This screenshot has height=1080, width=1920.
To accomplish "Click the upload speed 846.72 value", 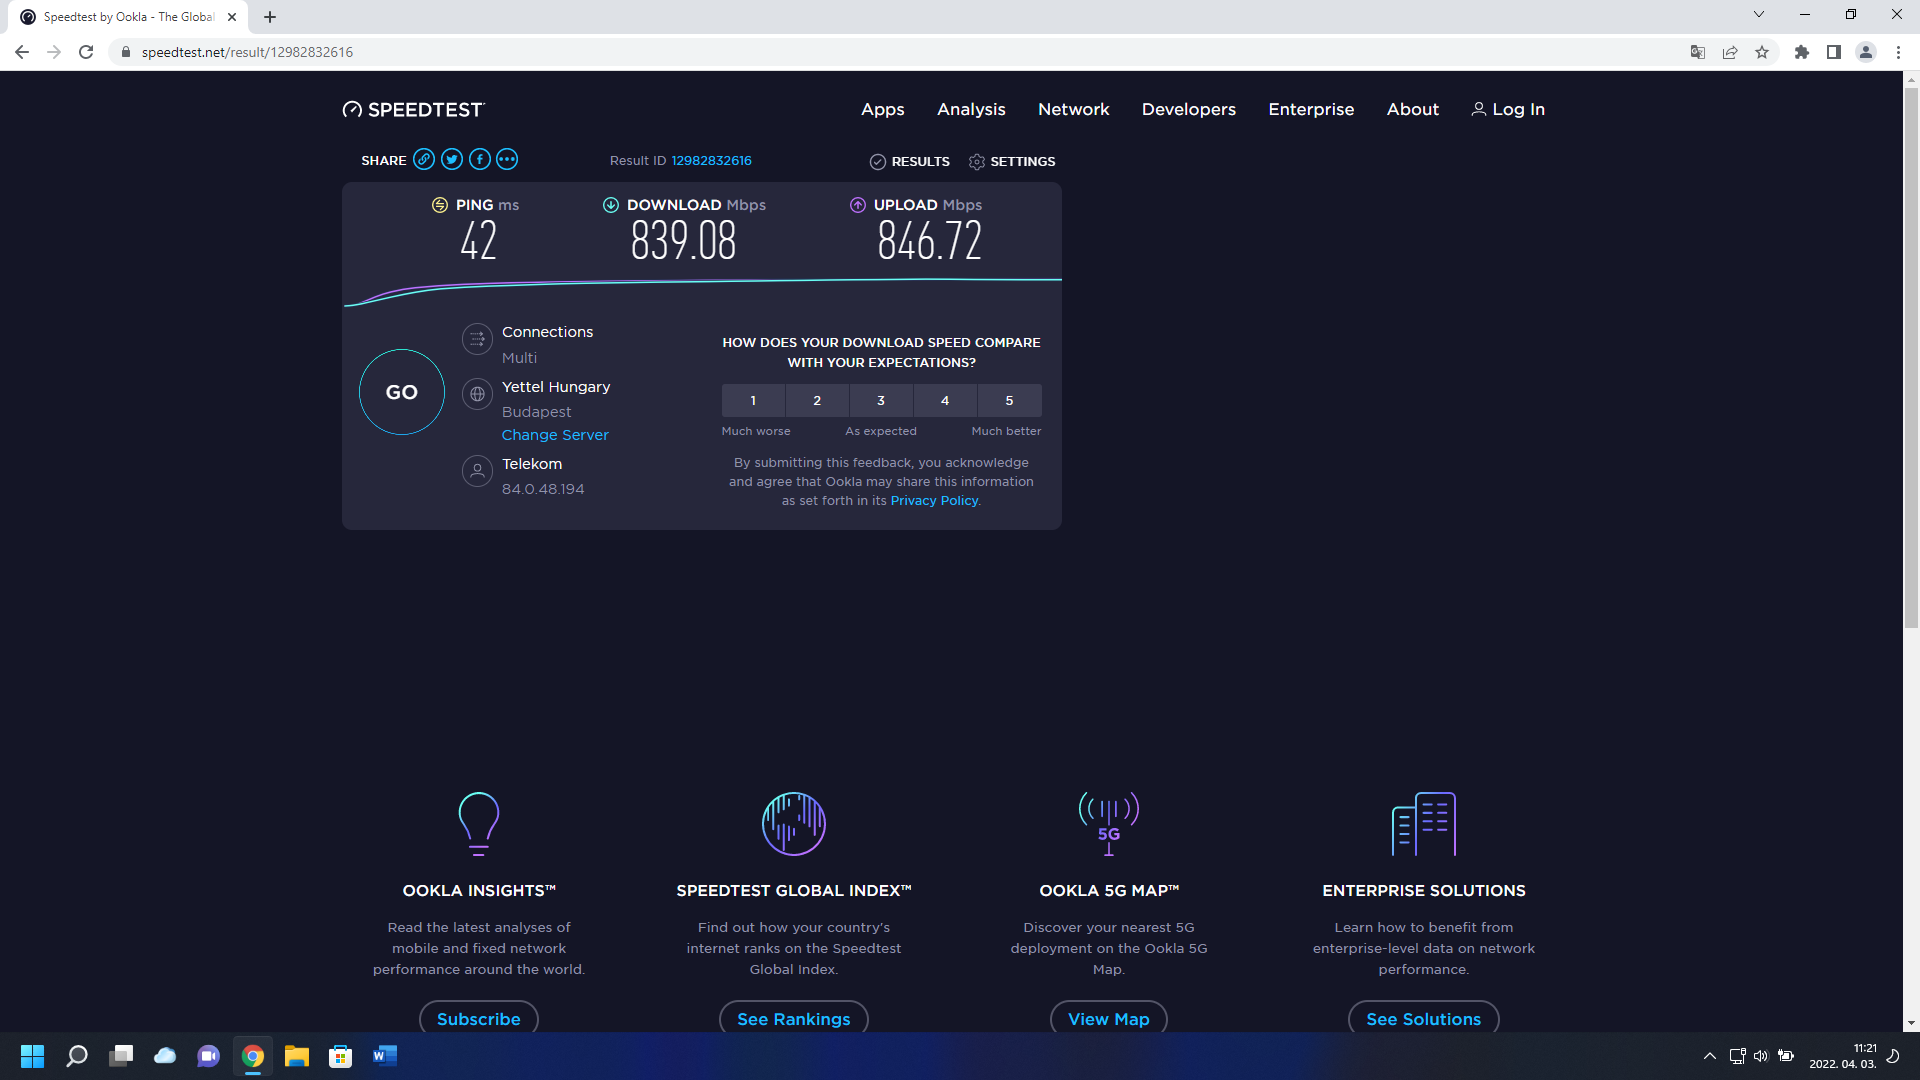I will click(x=930, y=241).
